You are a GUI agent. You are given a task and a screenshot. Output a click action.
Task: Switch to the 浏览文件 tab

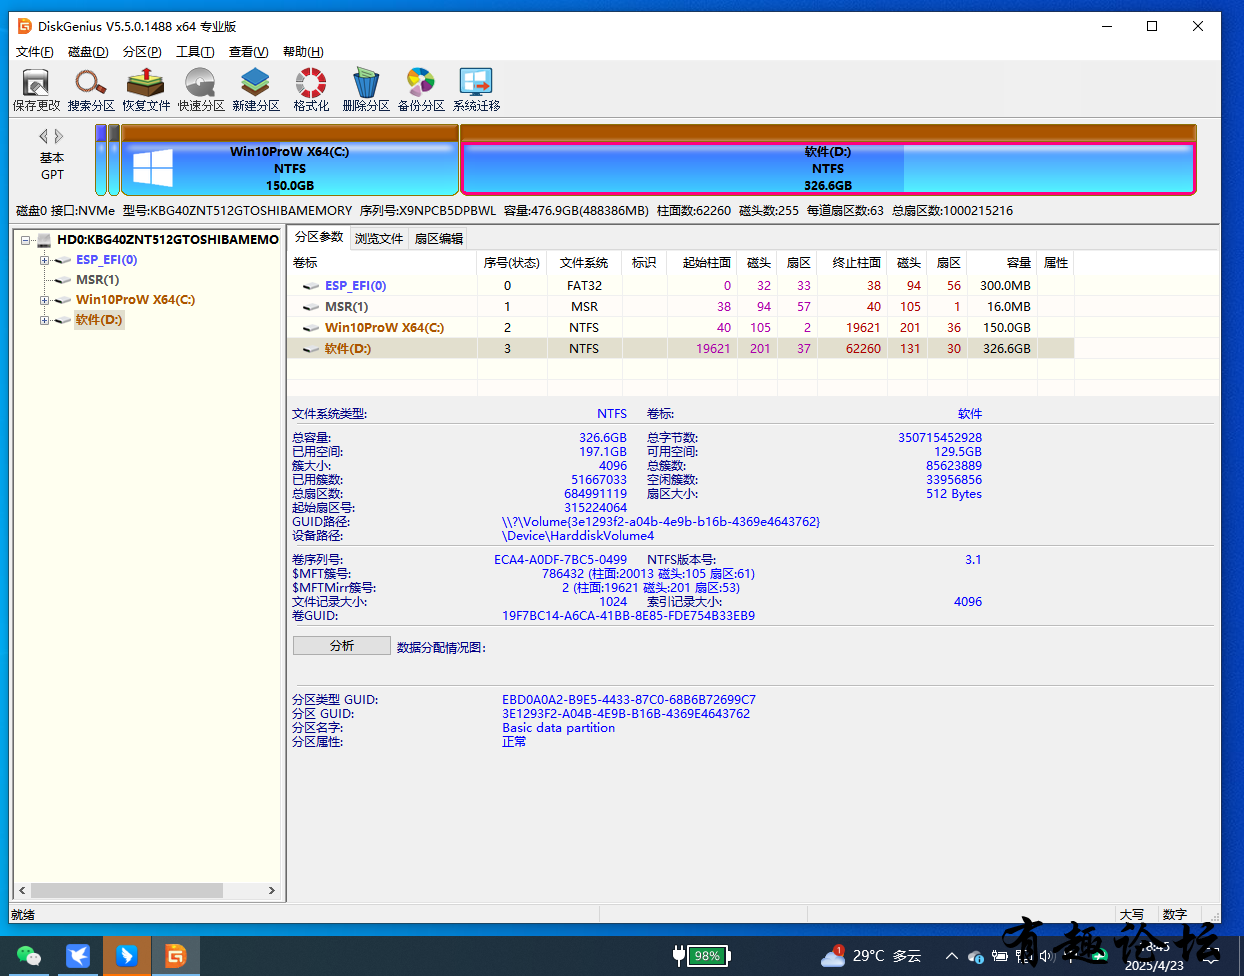click(379, 238)
